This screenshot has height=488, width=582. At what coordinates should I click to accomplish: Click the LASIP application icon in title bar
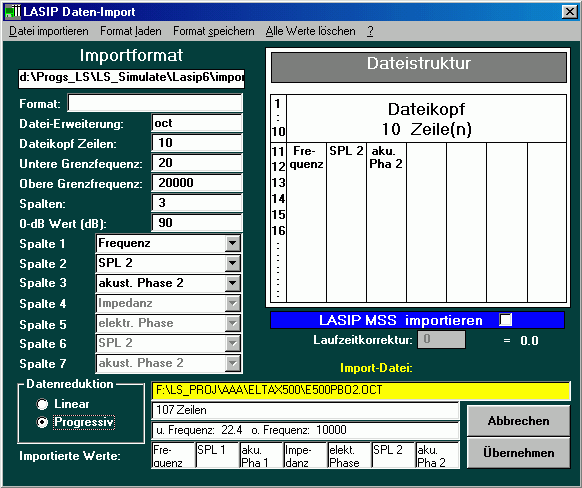(13, 12)
